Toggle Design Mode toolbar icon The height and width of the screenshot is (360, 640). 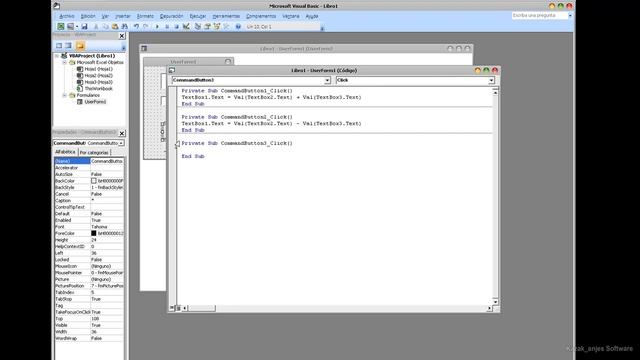(x=186, y=27)
